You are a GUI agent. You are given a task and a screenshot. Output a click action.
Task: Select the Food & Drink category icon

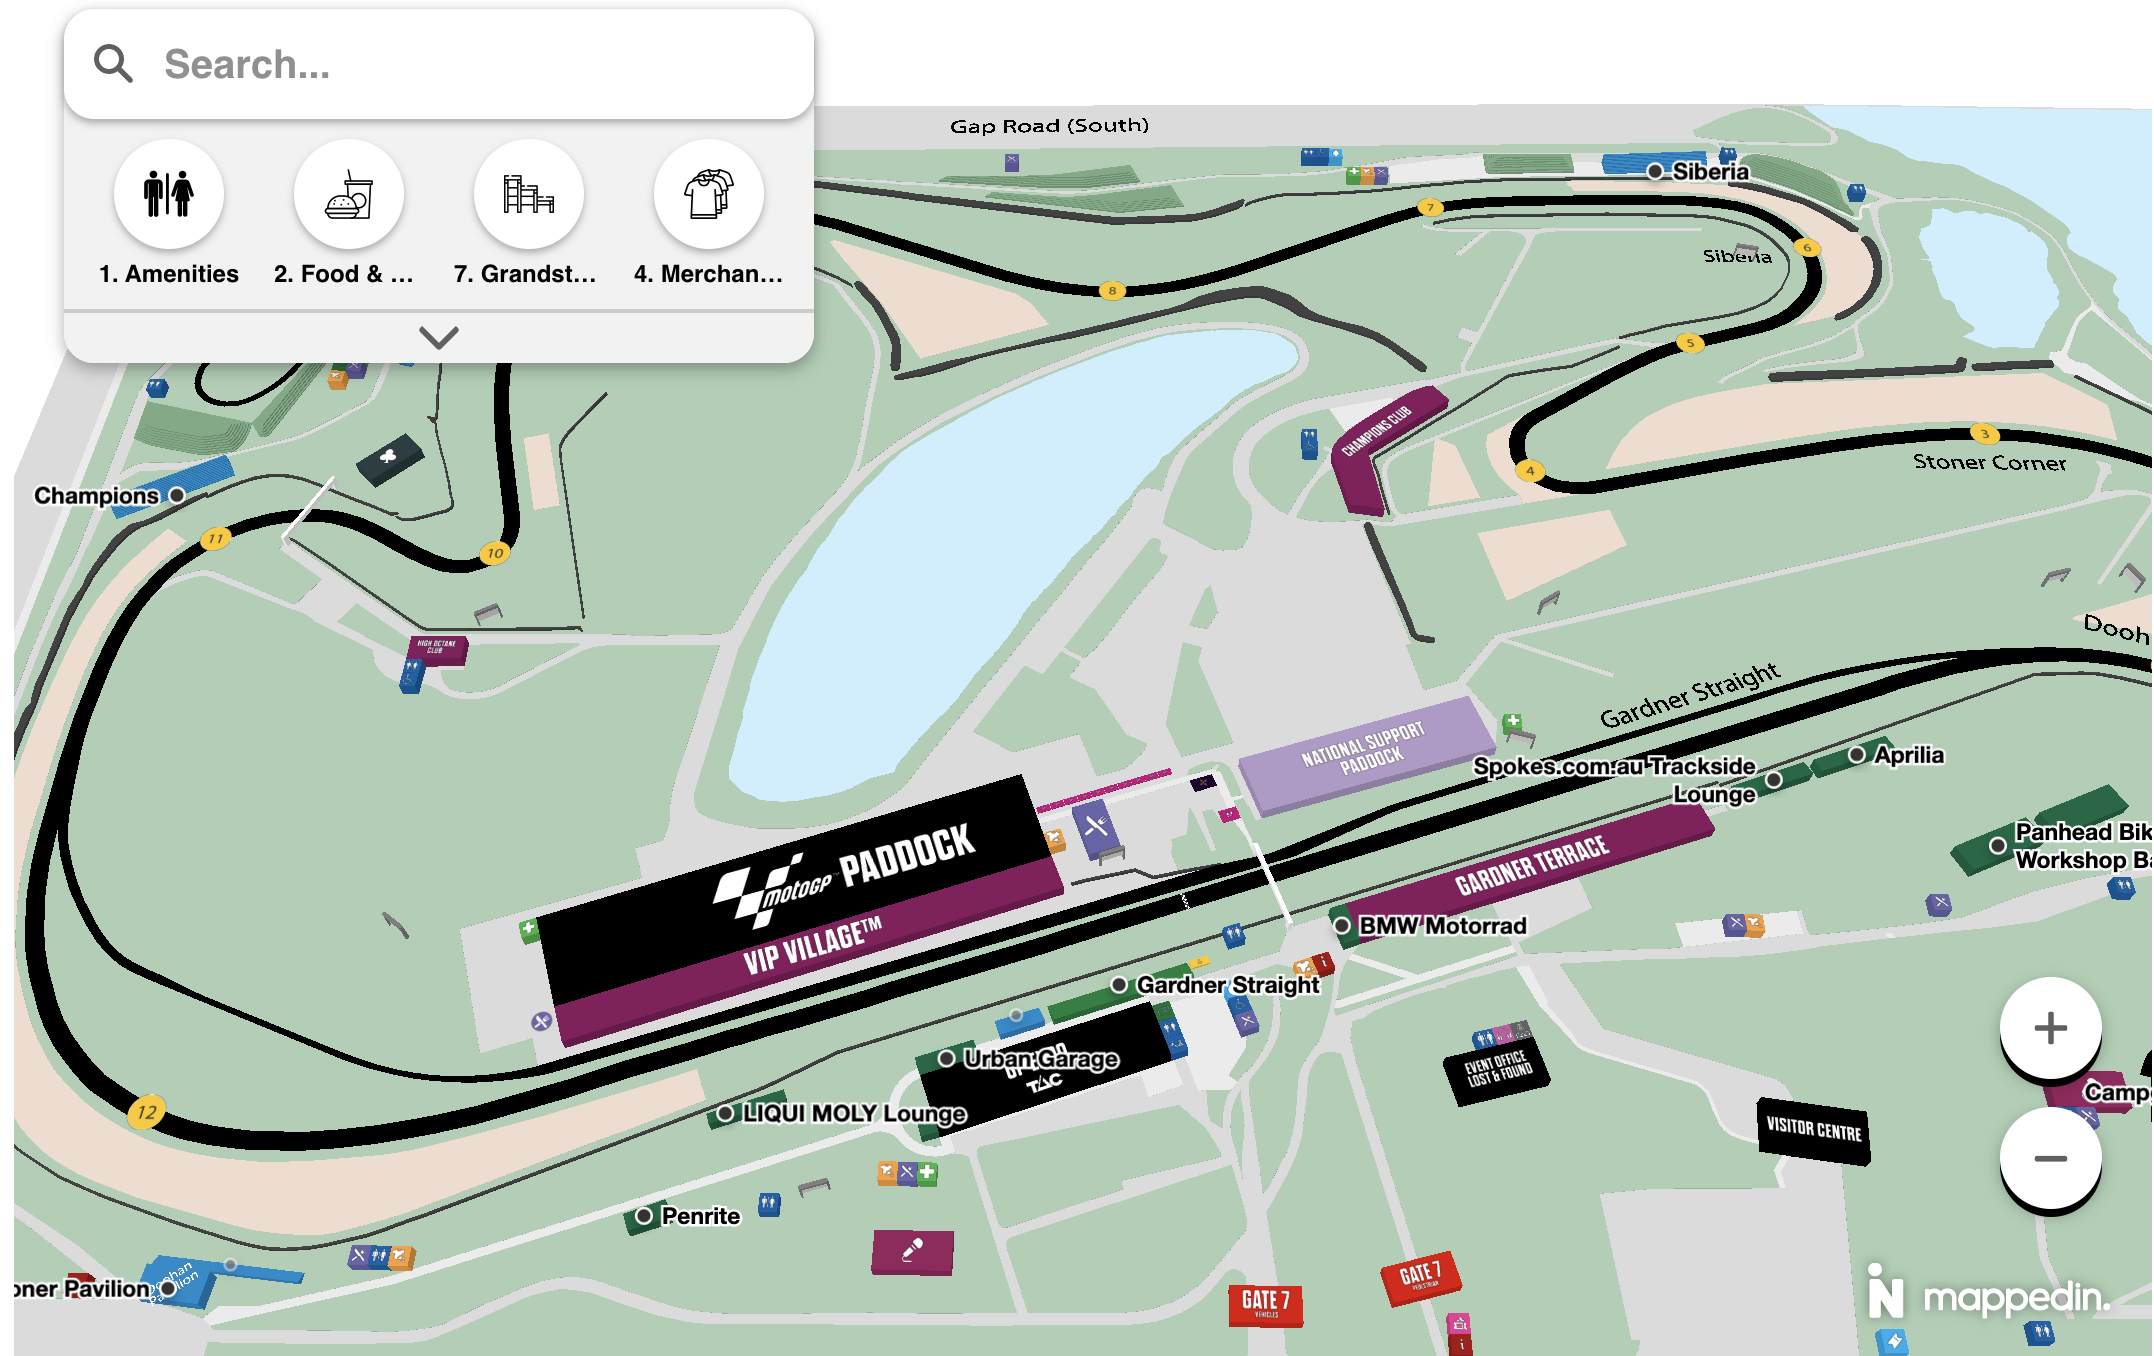(348, 194)
